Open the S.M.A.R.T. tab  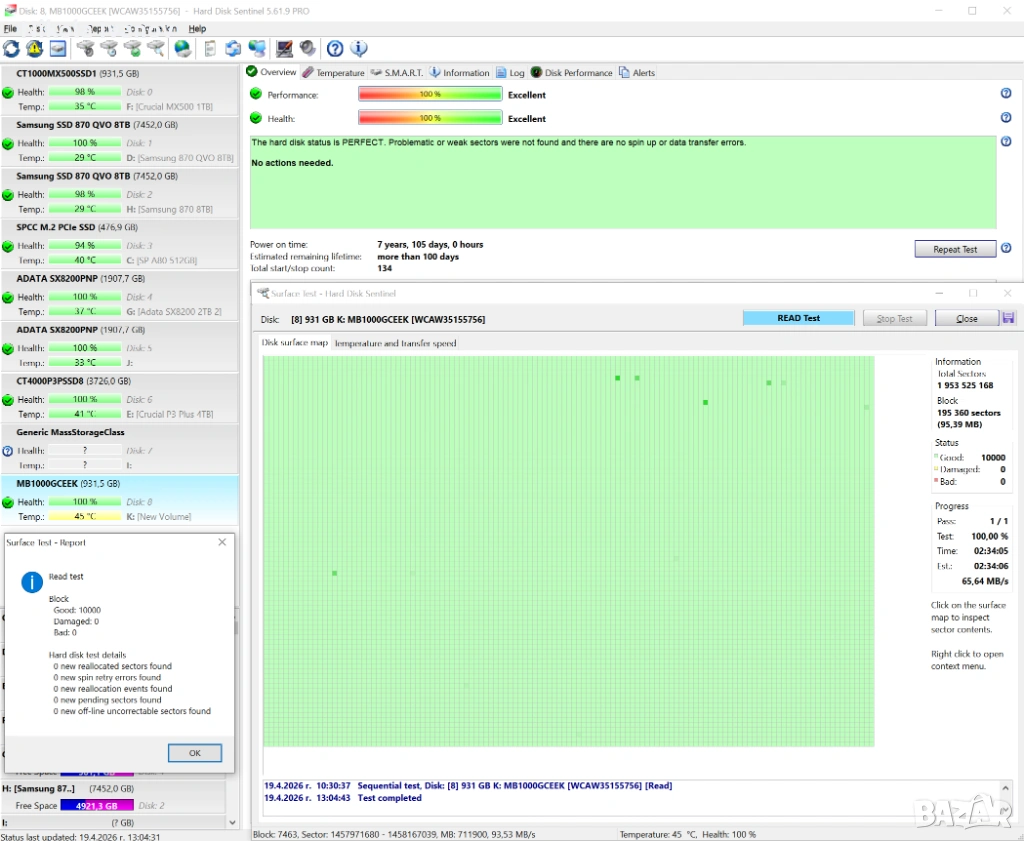click(x=397, y=73)
